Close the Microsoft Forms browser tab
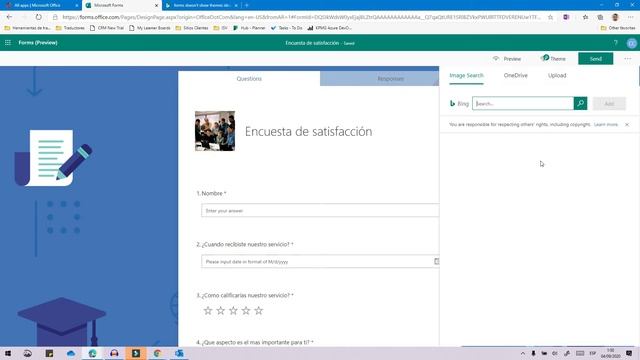Viewport: 640px width, 360px height. pyautogui.click(x=156, y=5)
